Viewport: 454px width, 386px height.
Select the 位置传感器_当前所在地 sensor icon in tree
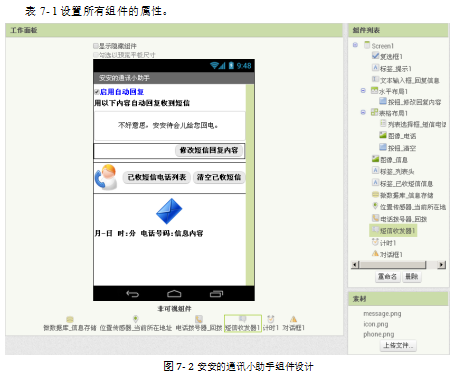pyautogui.click(x=375, y=206)
